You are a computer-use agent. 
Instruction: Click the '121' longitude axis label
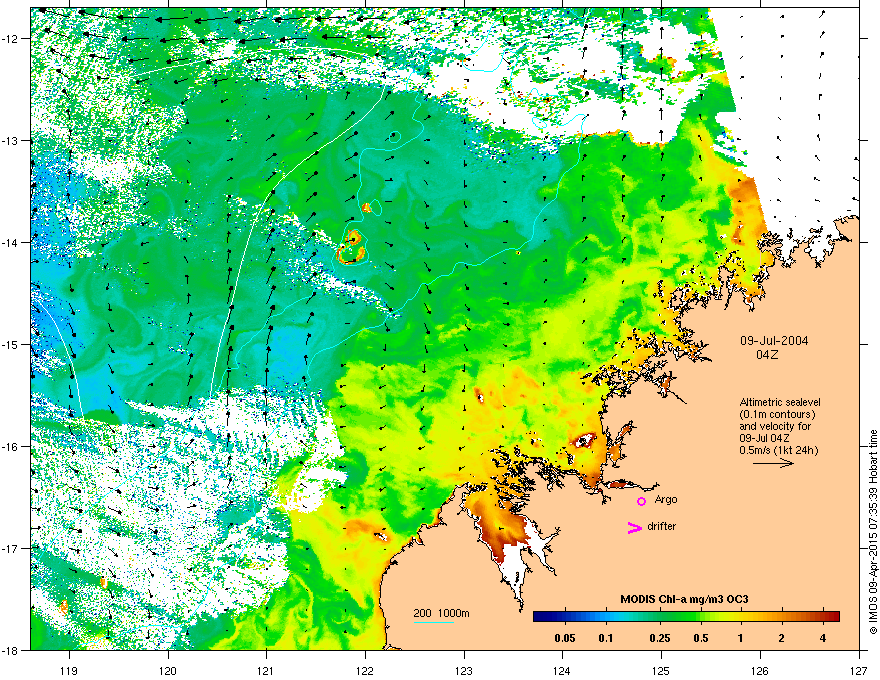(267, 670)
